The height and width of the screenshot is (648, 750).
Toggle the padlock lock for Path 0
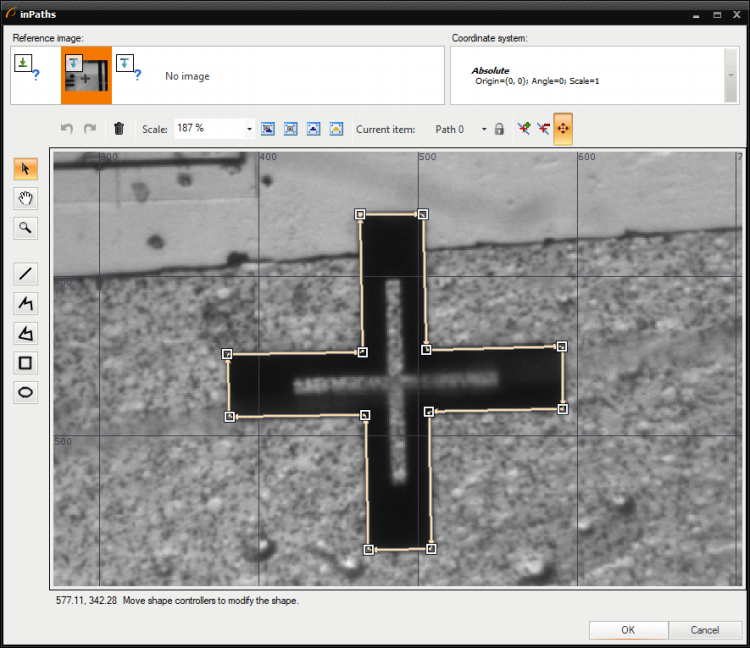tap(499, 129)
